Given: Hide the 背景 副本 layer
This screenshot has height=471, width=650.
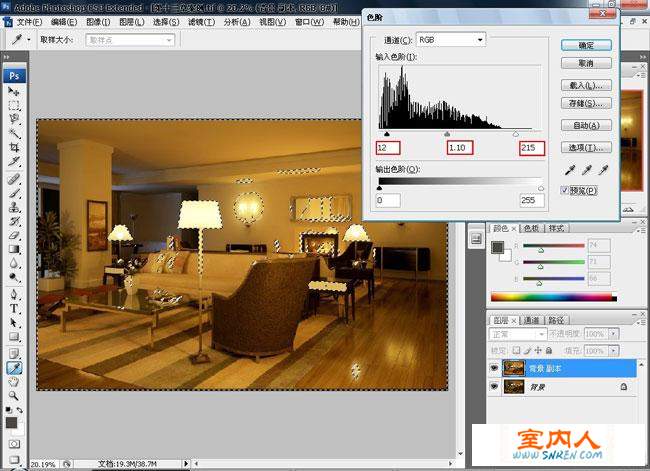Looking at the screenshot, I should [x=494, y=368].
